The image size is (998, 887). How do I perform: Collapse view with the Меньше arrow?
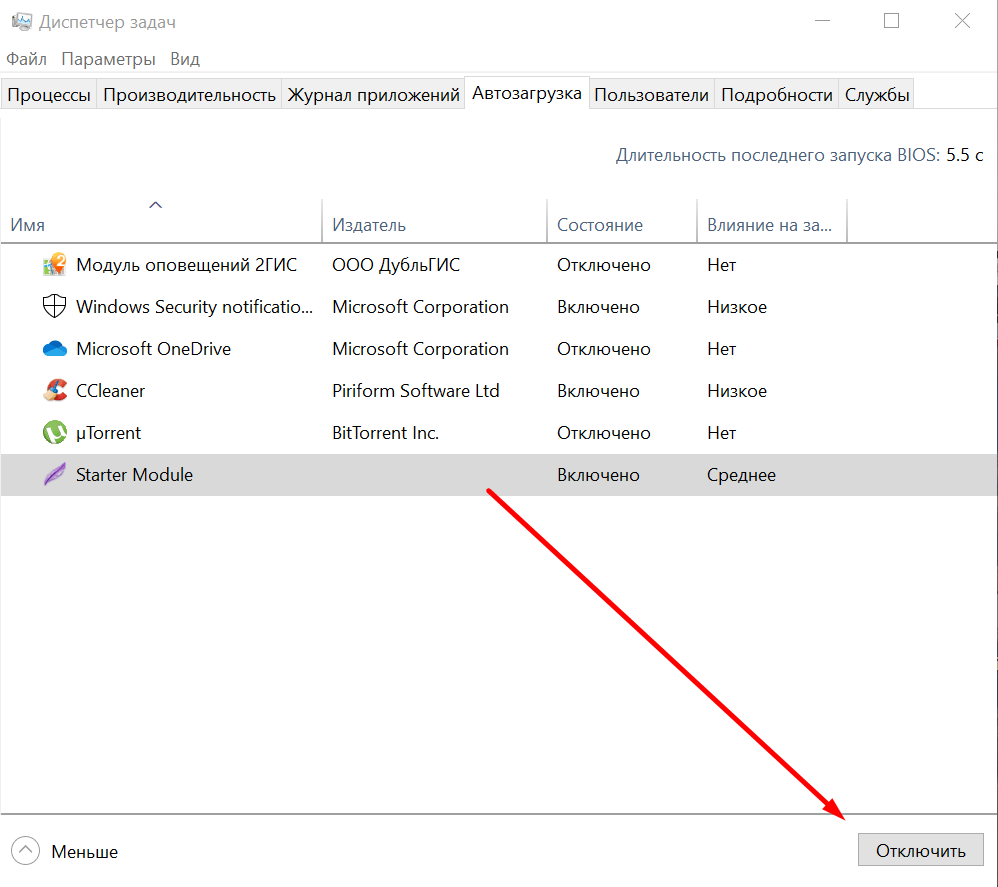coord(25,850)
